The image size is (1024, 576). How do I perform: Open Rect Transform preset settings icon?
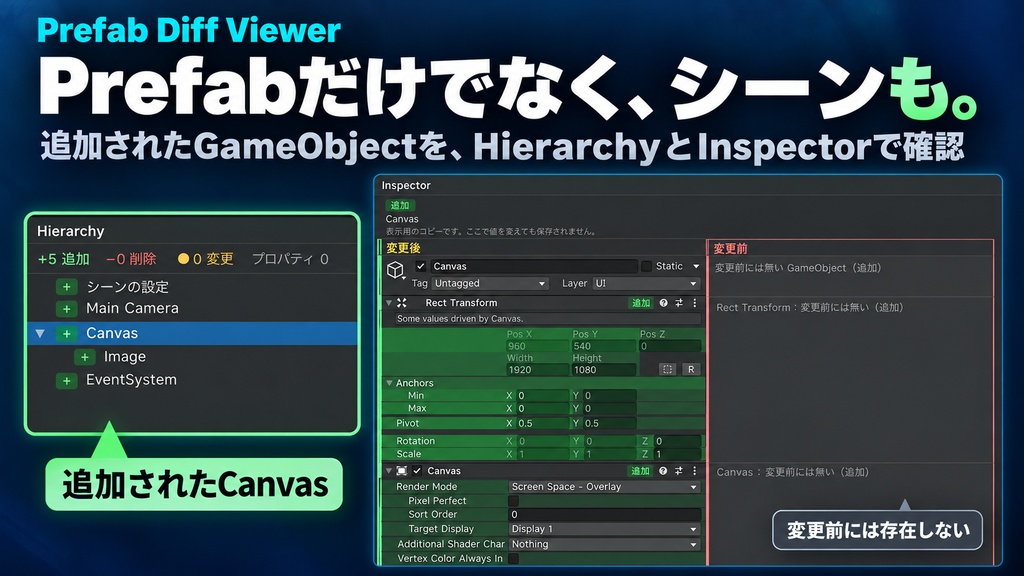(679, 303)
